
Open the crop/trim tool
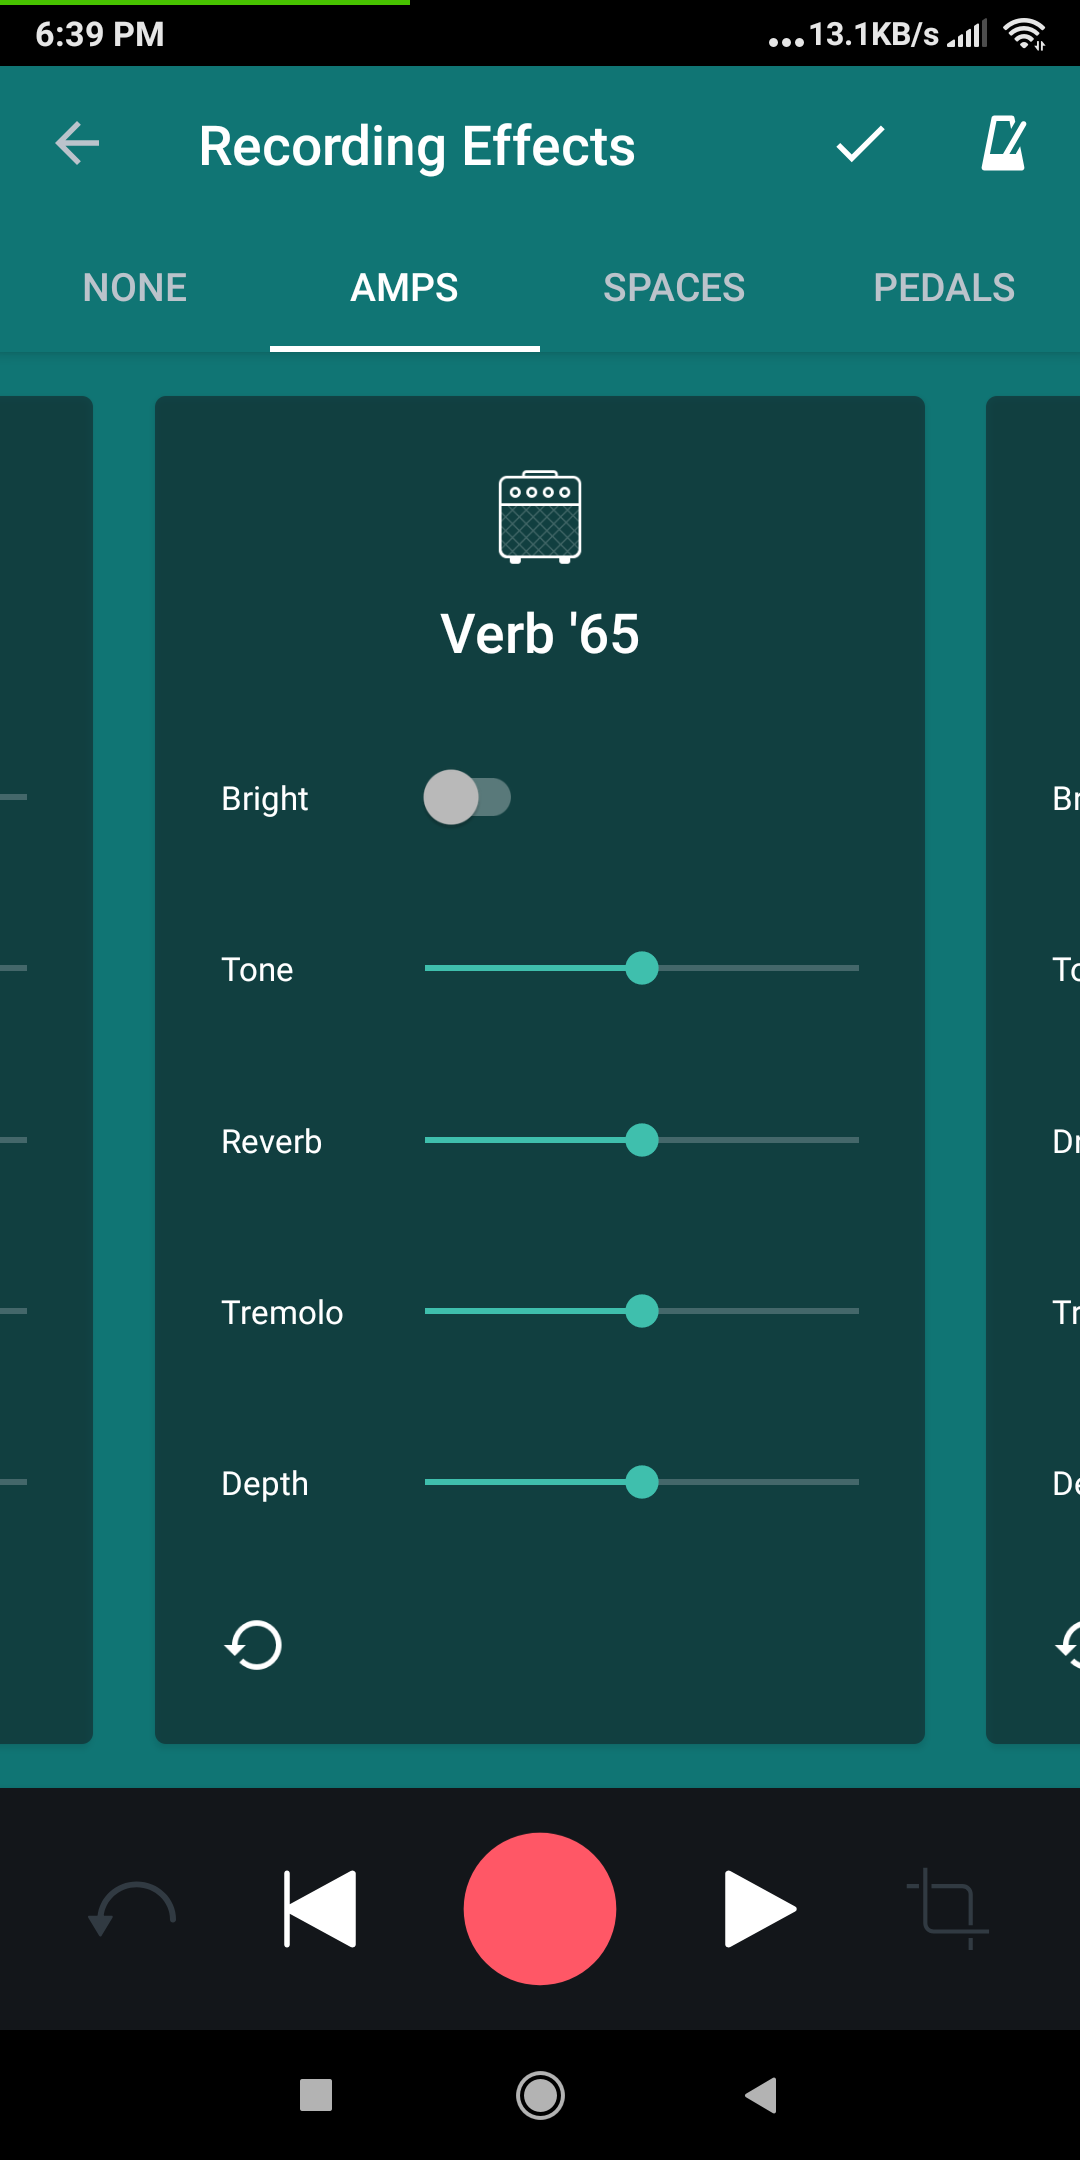pyautogui.click(x=948, y=1908)
